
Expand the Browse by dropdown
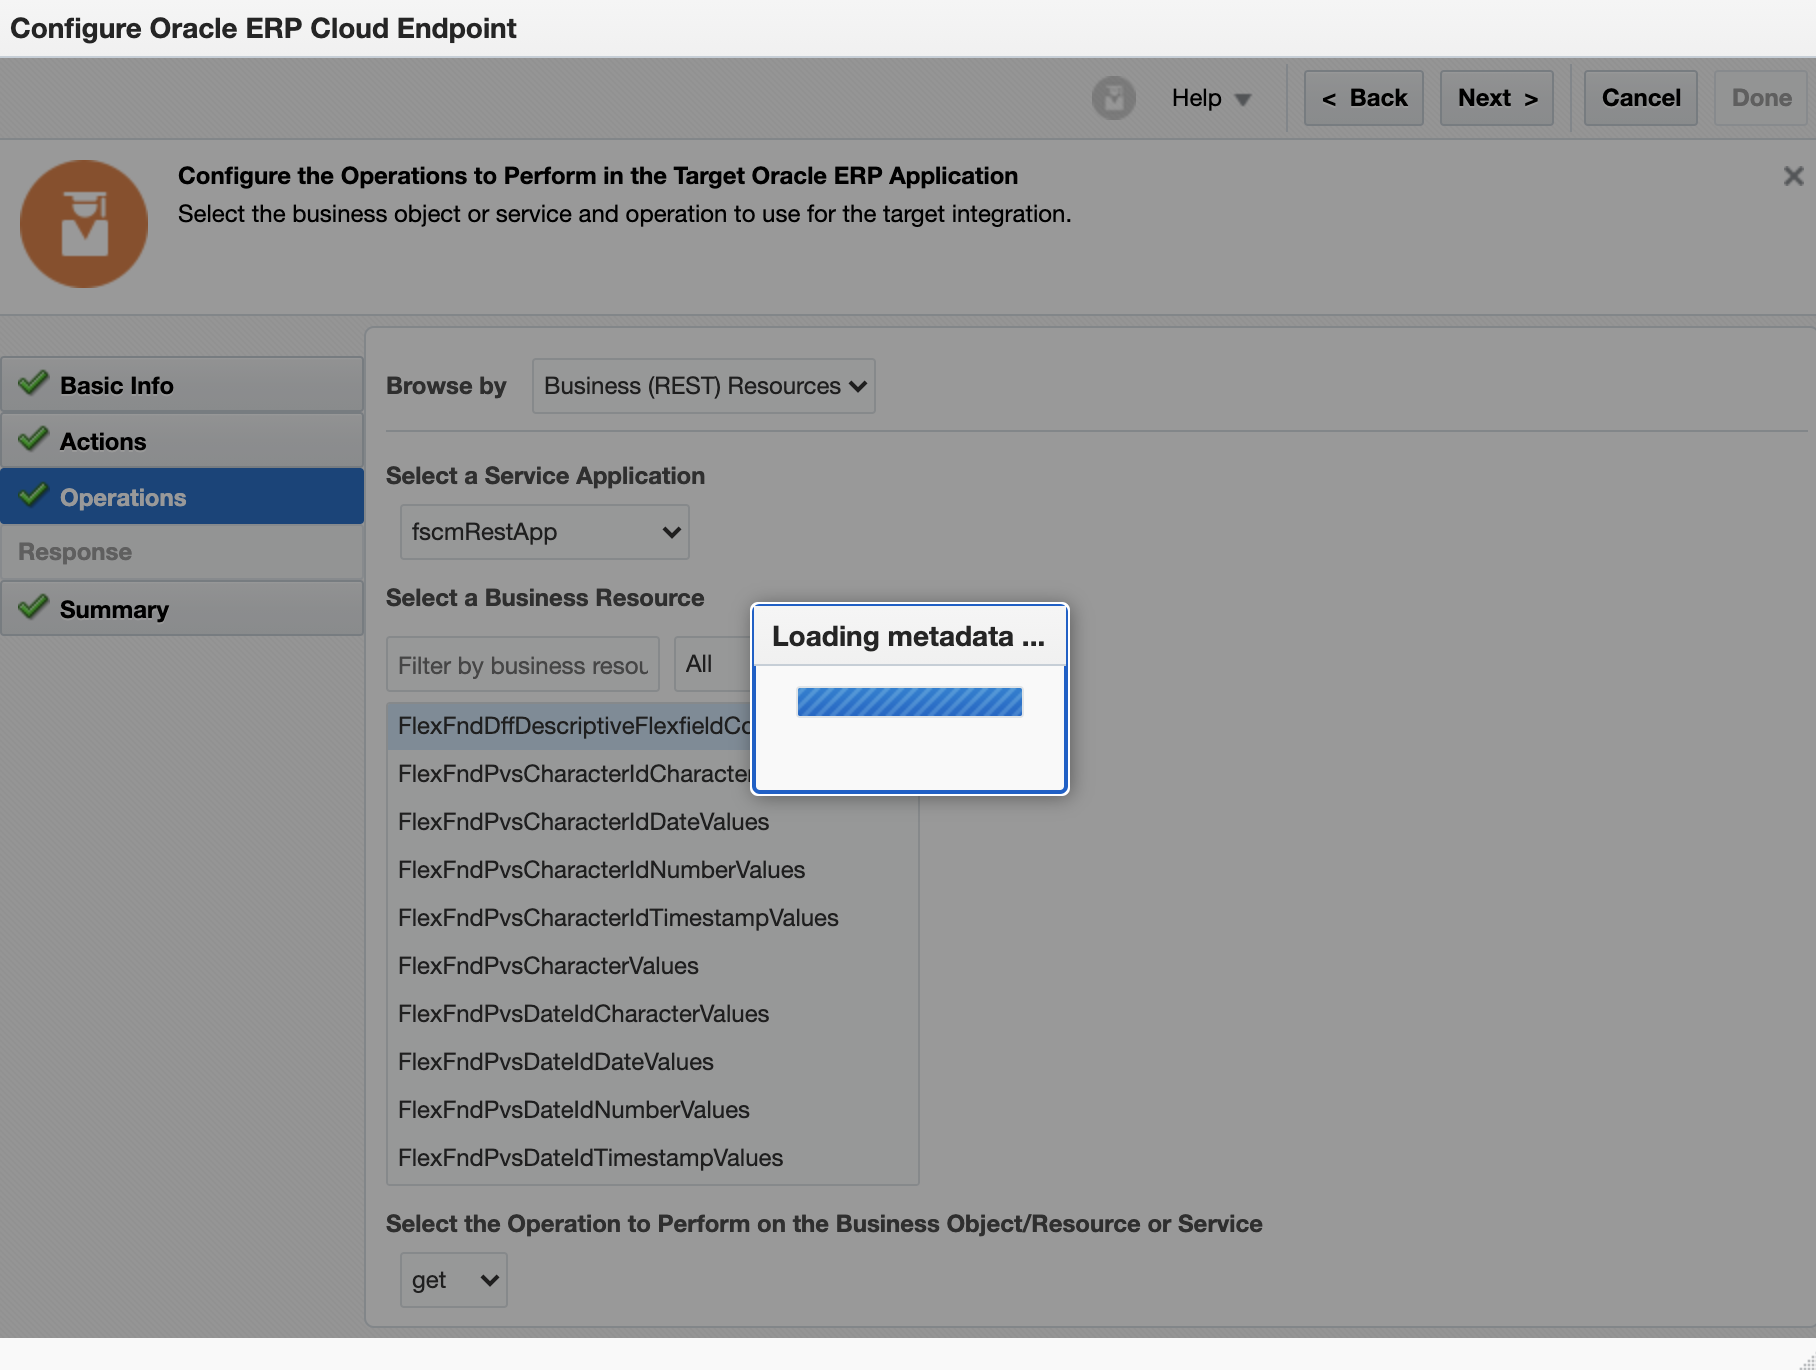(x=703, y=386)
